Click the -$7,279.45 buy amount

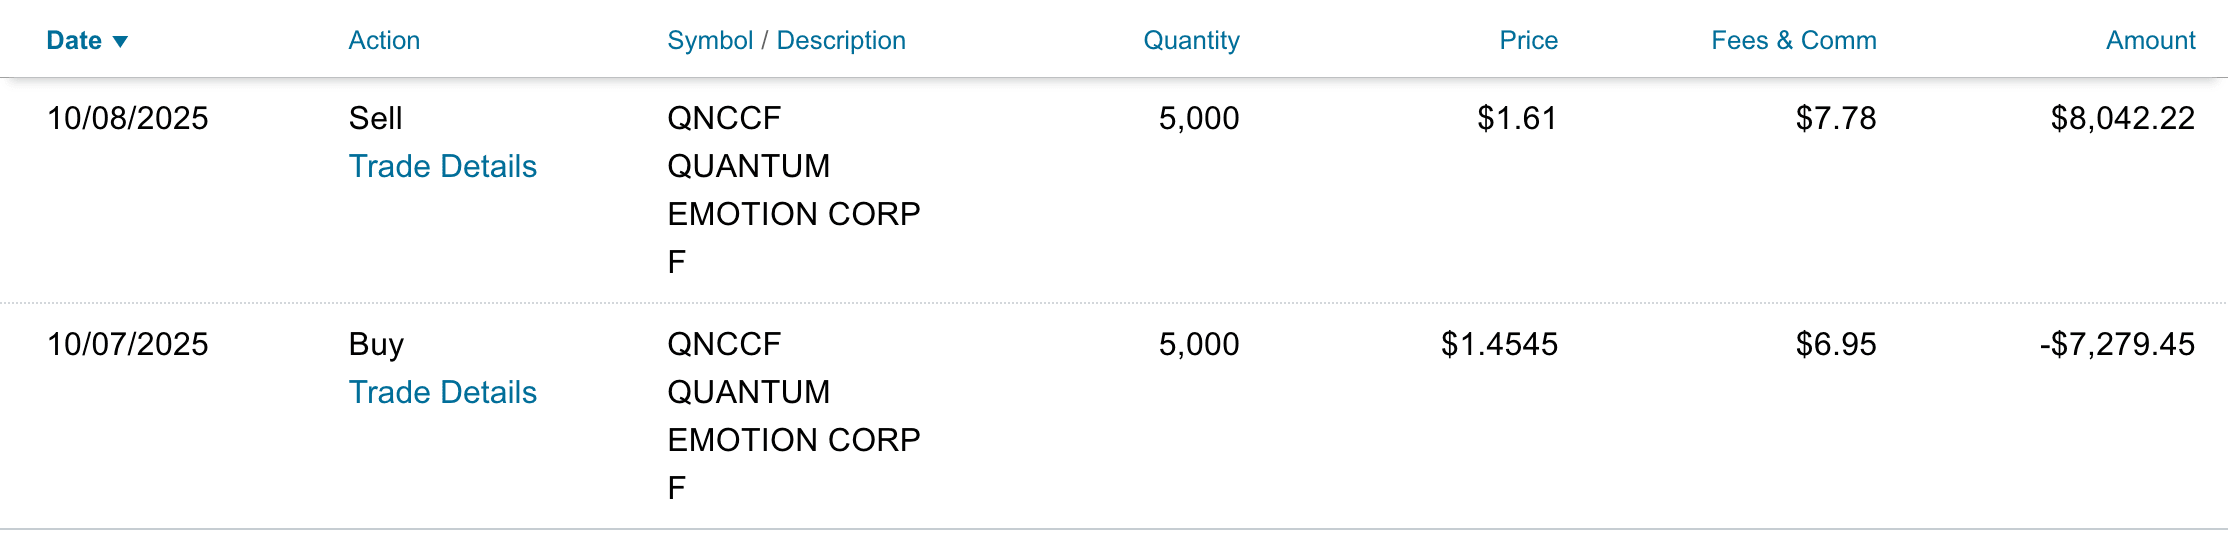click(x=2117, y=344)
